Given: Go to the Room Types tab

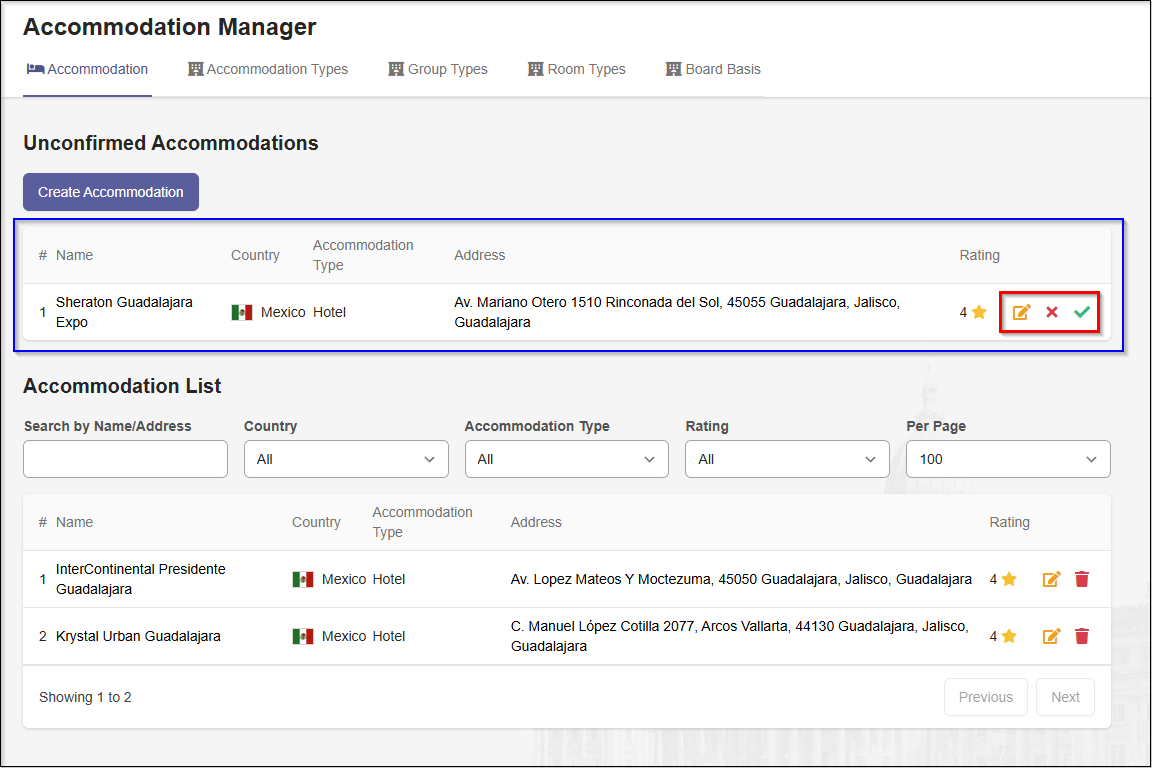Looking at the screenshot, I should tap(577, 70).
